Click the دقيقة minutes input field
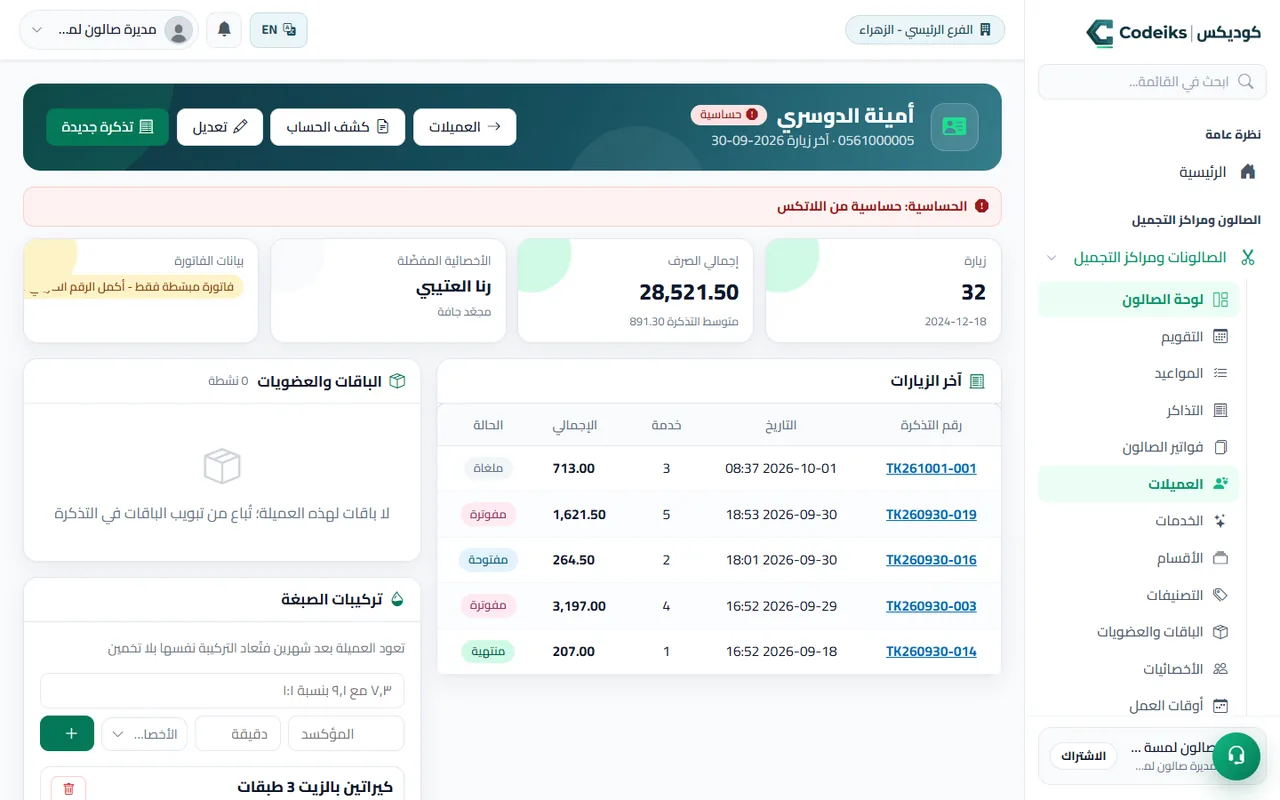The image size is (1280, 800). [238, 734]
